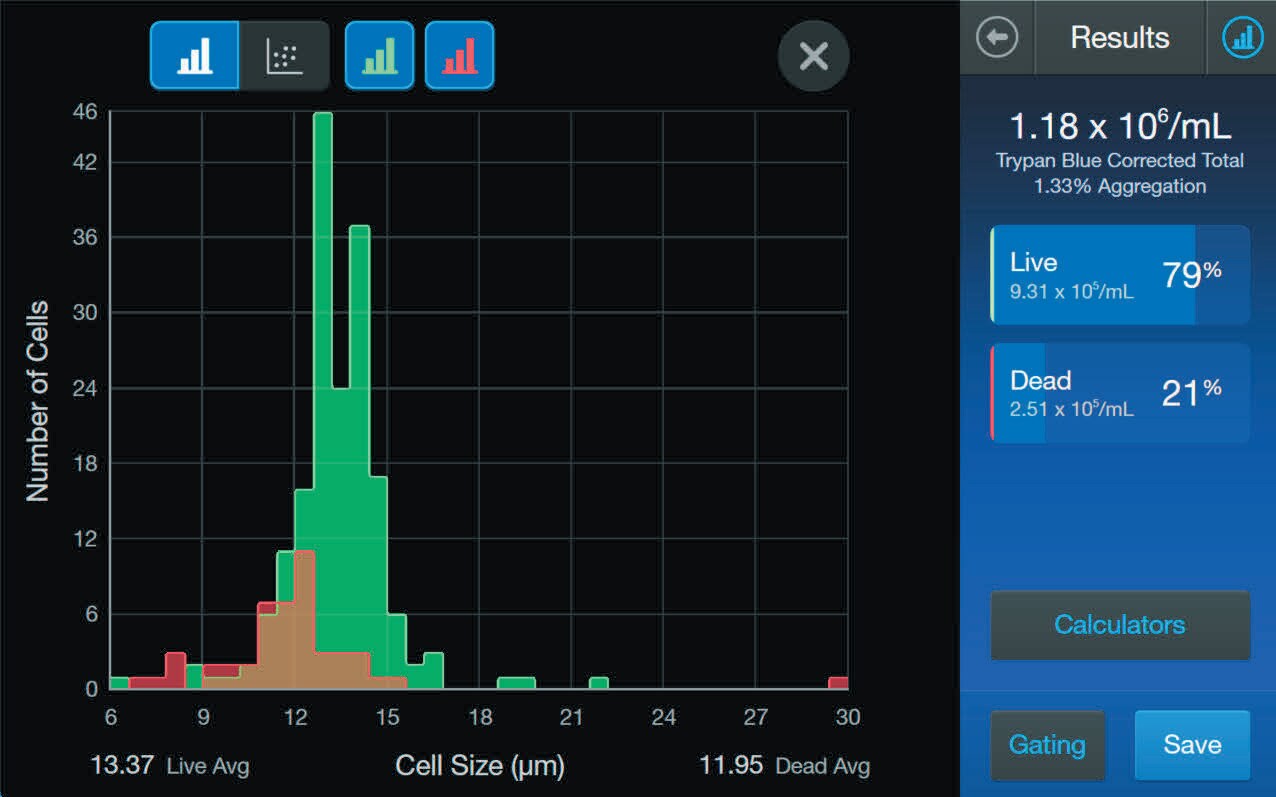Screen dimensions: 1276x797
Task: Select the Results header tab
Action: pyautogui.click(x=1119, y=38)
